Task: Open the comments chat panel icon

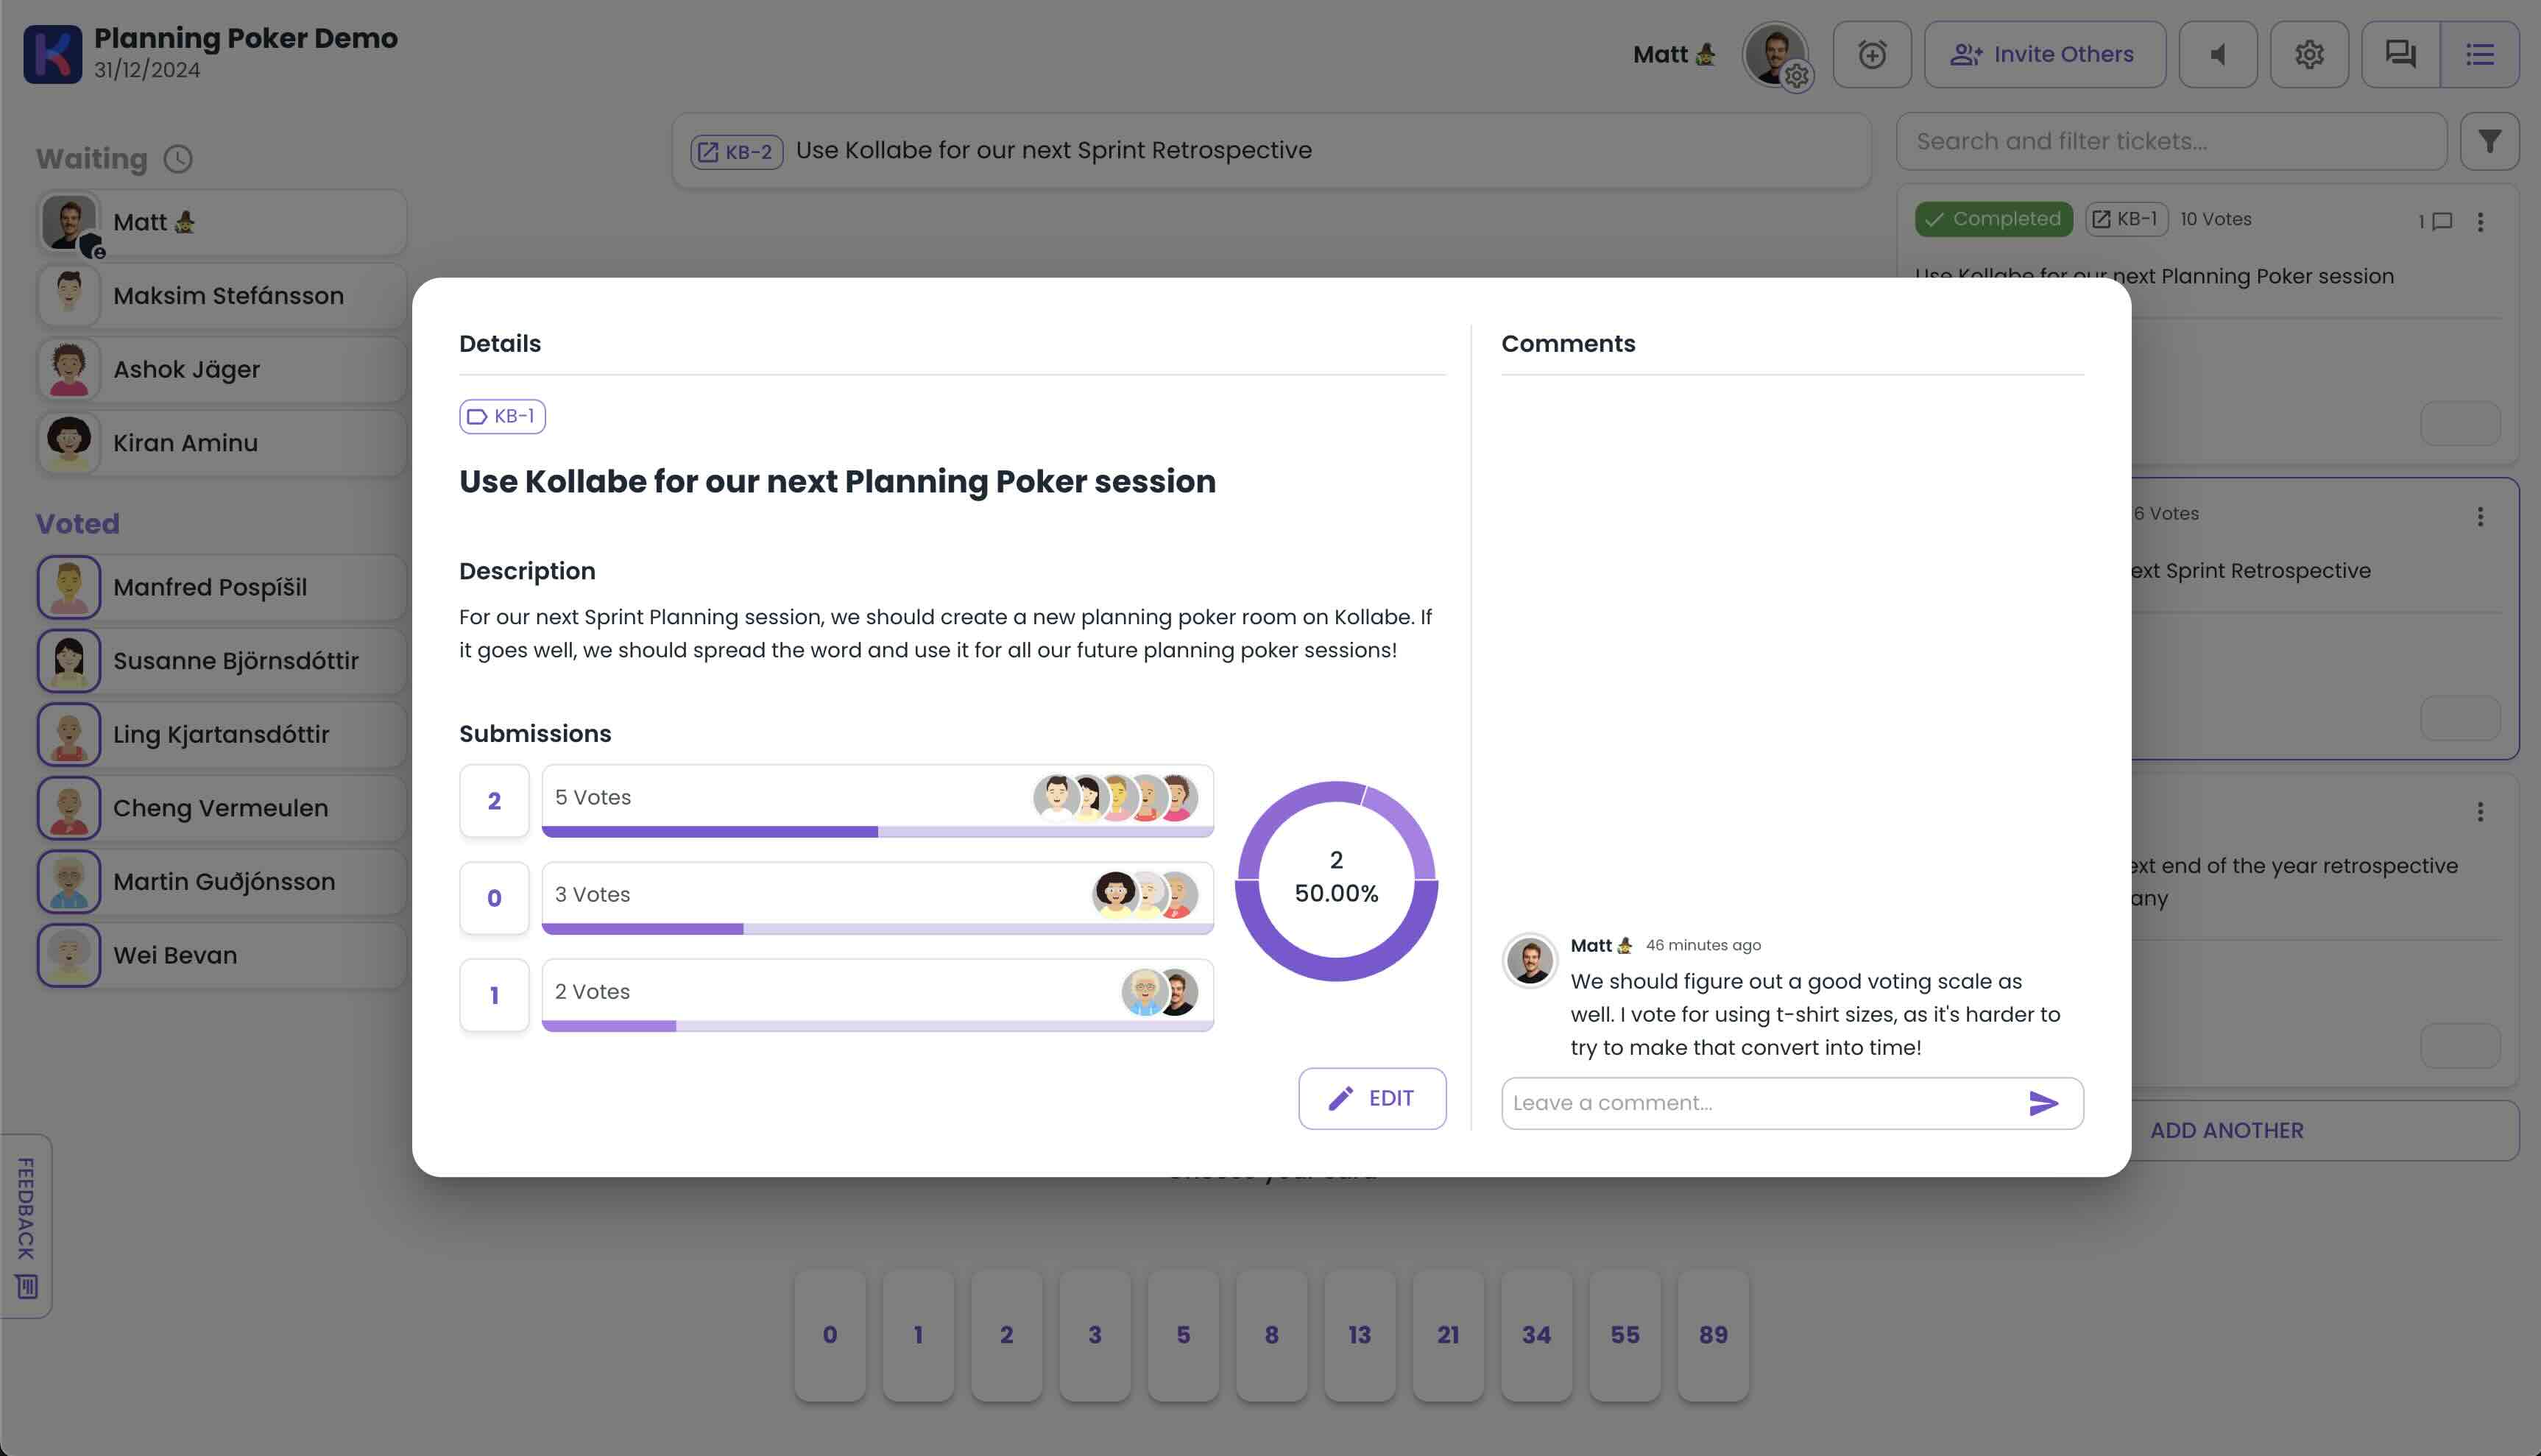Action: 2400,54
